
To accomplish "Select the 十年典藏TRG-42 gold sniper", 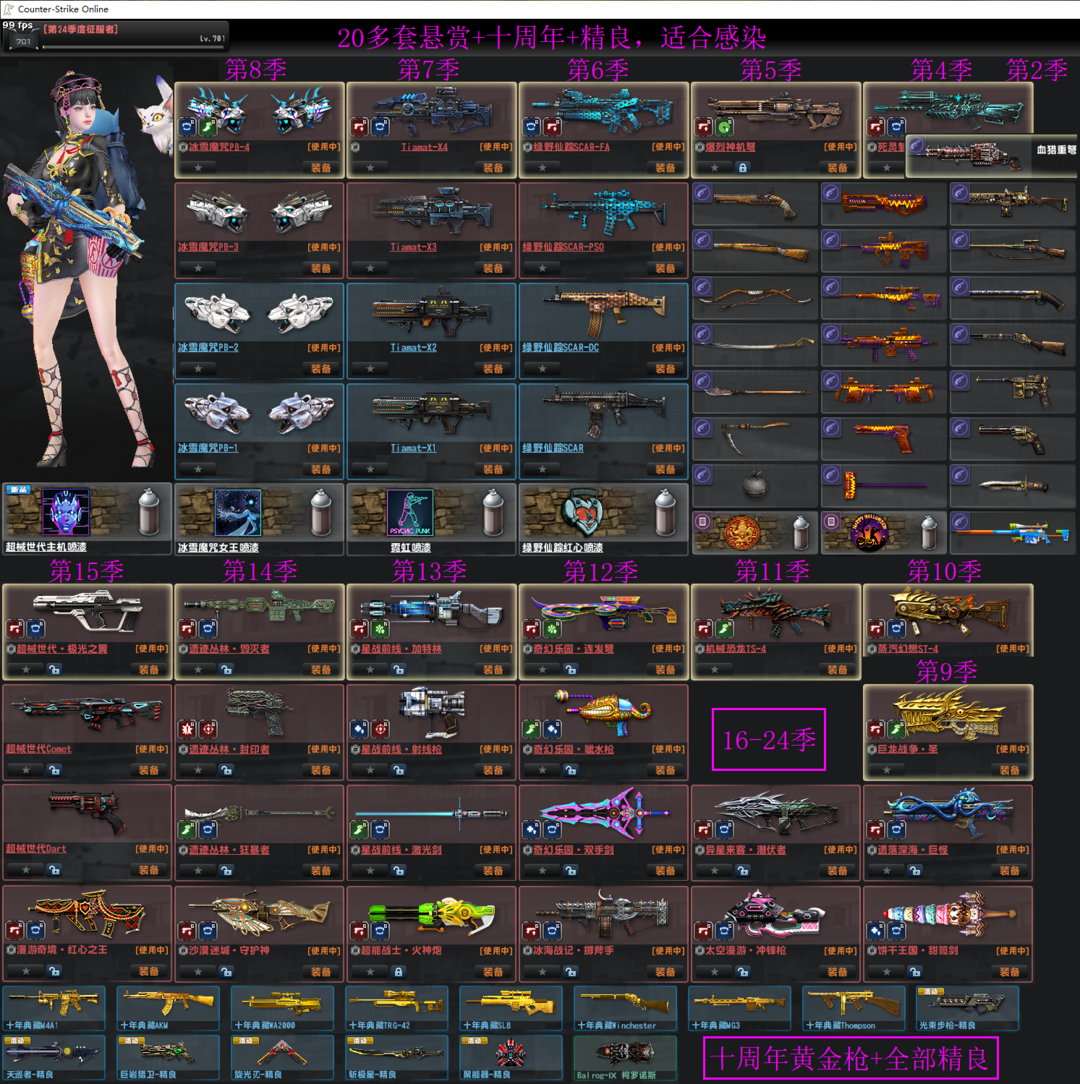I will pos(397,1009).
